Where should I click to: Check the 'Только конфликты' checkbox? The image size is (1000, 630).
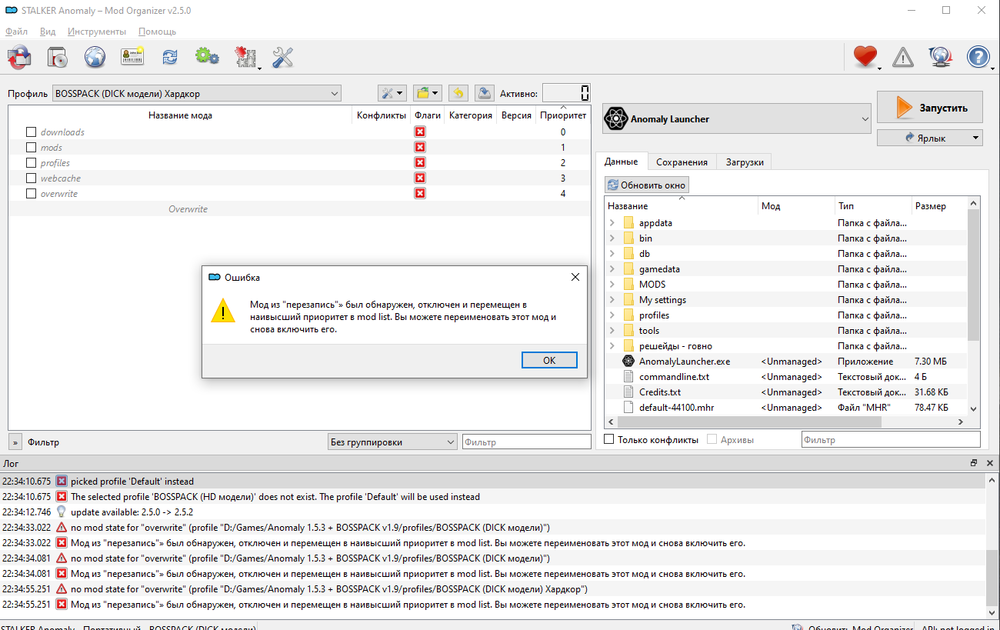click(610, 440)
